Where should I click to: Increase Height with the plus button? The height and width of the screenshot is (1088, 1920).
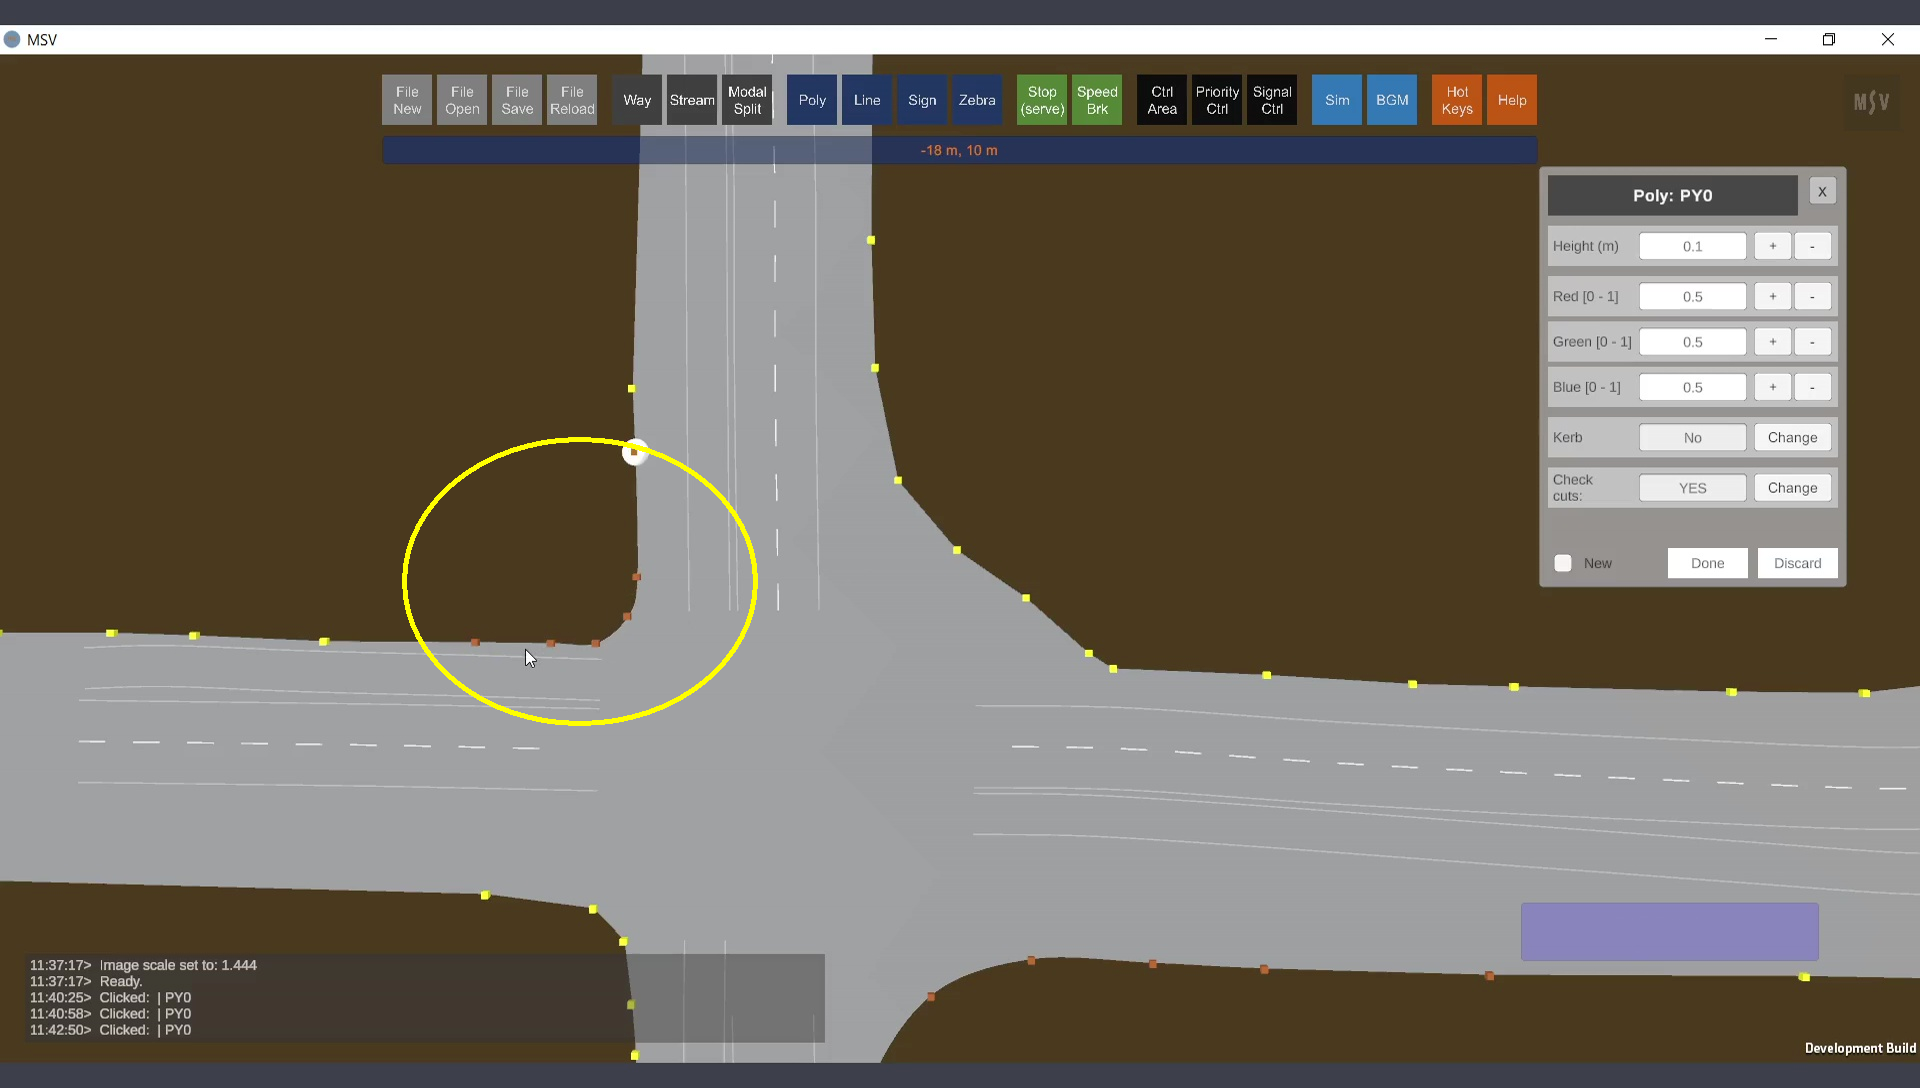click(1772, 246)
